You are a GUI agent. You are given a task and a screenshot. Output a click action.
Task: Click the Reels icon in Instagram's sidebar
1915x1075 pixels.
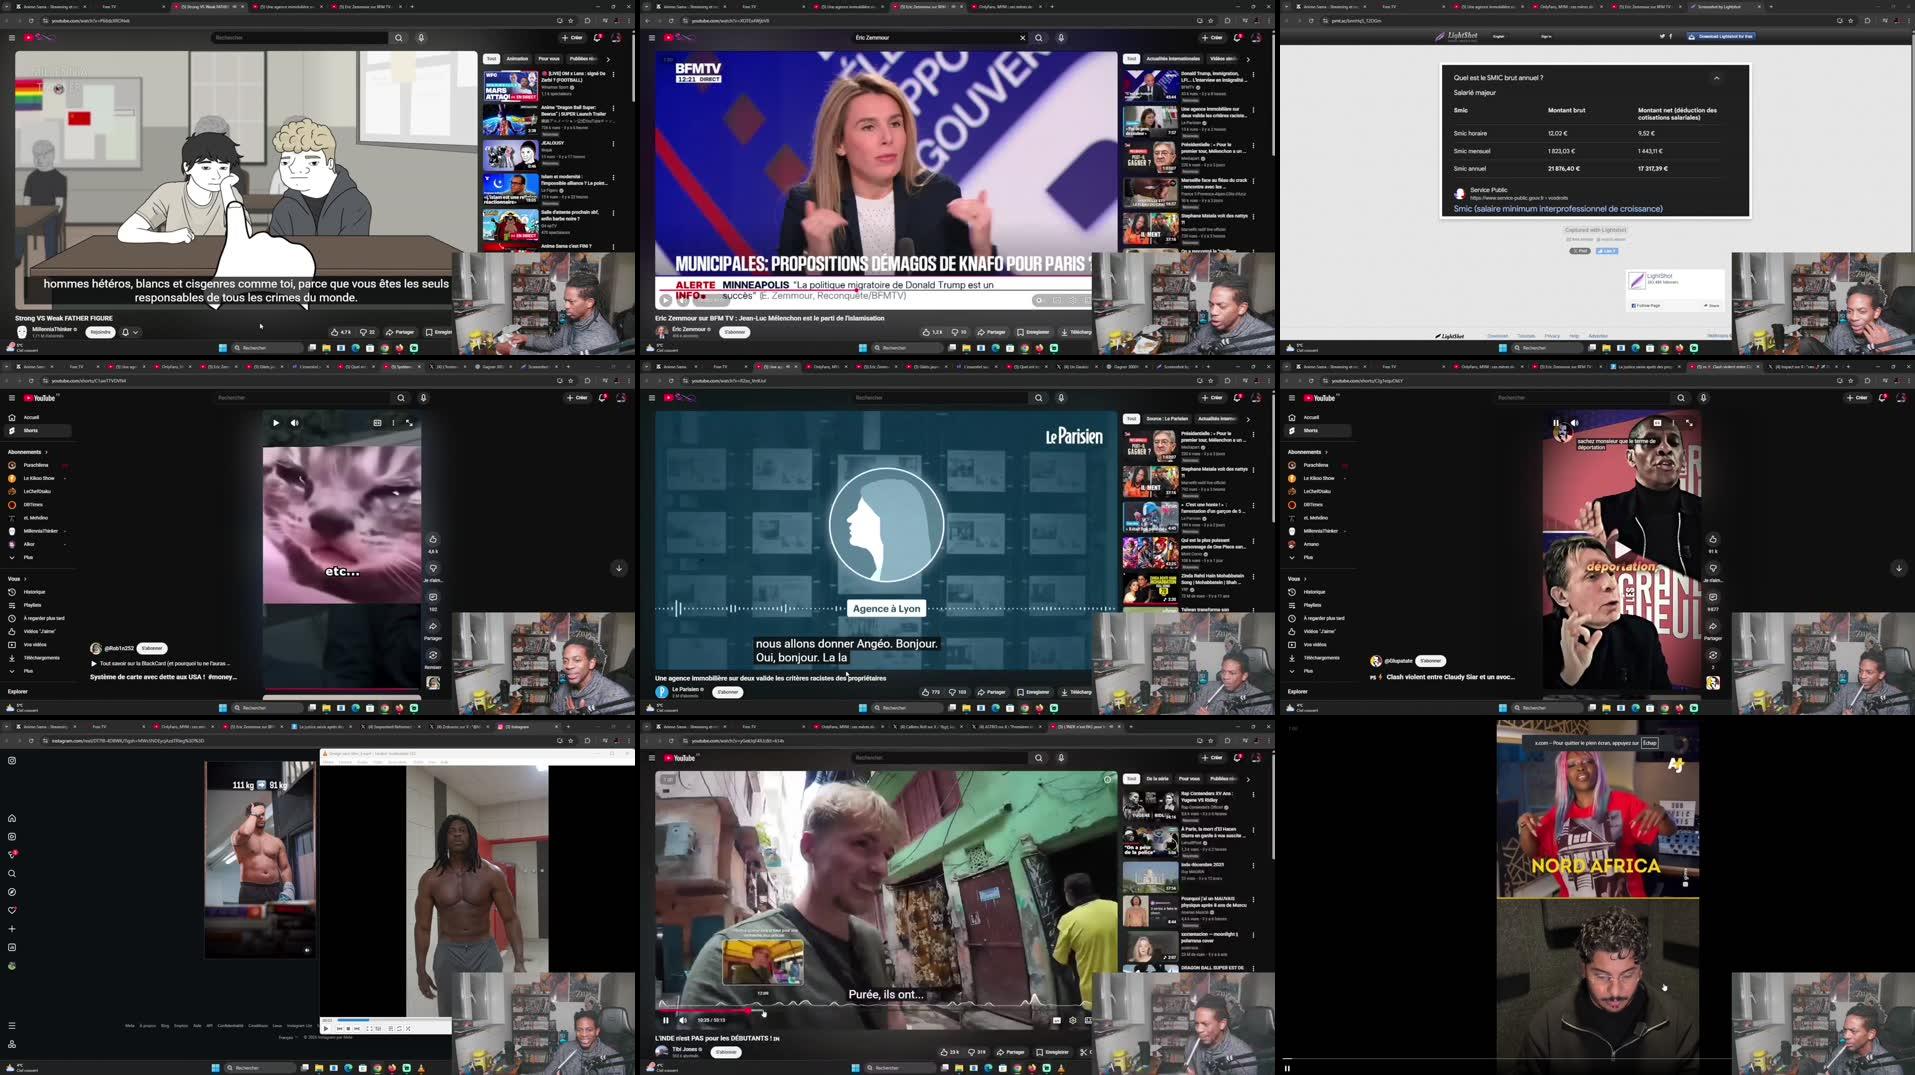(x=11, y=836)
